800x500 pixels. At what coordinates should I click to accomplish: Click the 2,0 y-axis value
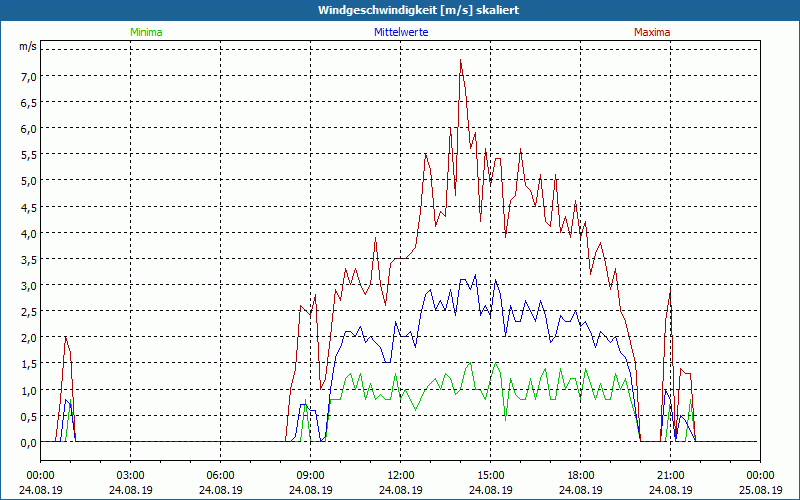29,337
